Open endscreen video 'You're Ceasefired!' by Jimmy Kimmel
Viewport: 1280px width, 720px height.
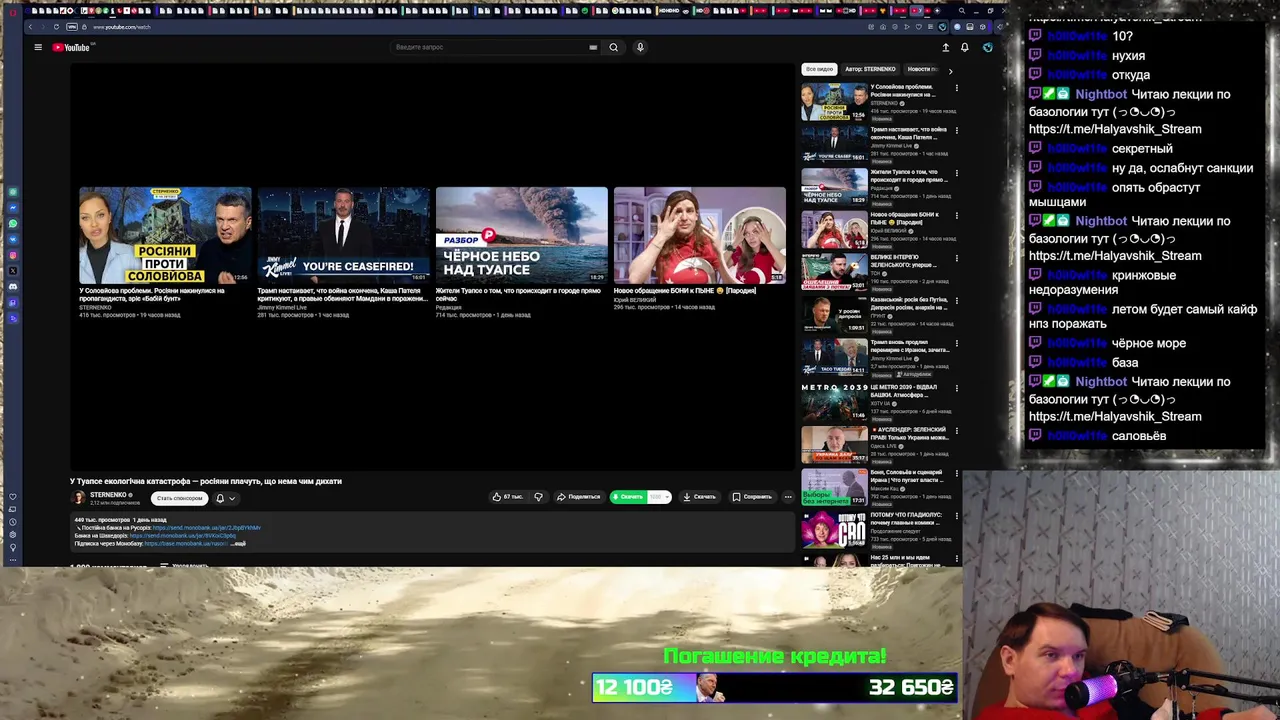pos(343,235)
